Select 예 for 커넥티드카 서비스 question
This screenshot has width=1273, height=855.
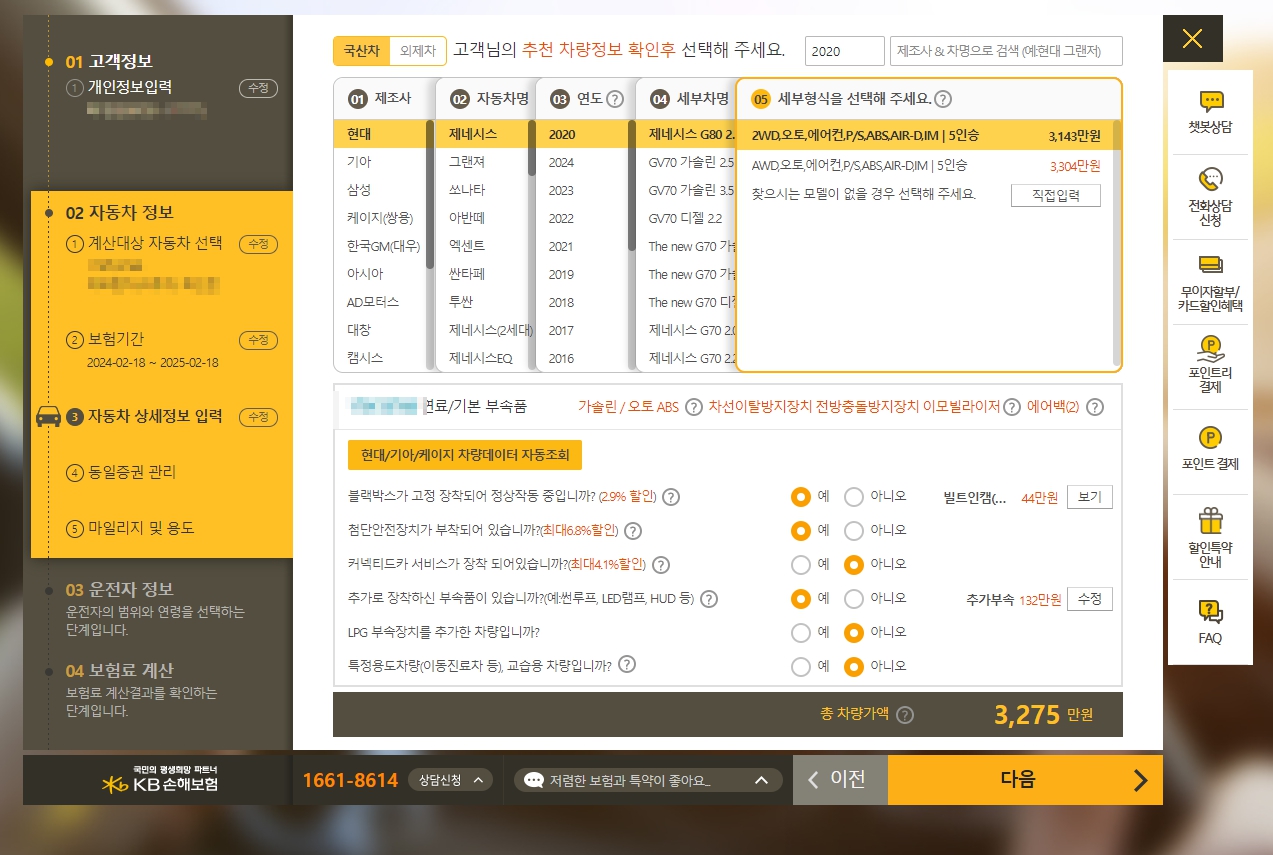point(800,565)
